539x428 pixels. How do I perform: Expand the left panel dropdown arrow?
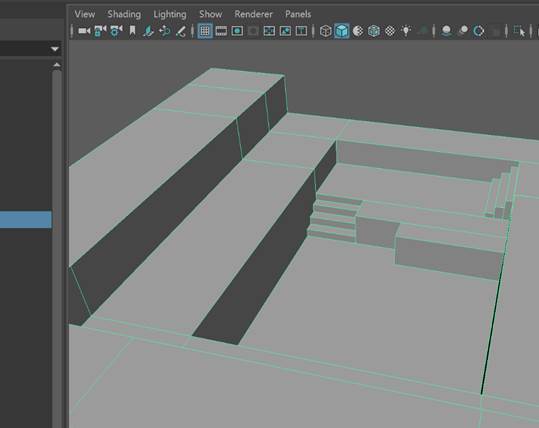pyautogui.click(x=55, y=49)
